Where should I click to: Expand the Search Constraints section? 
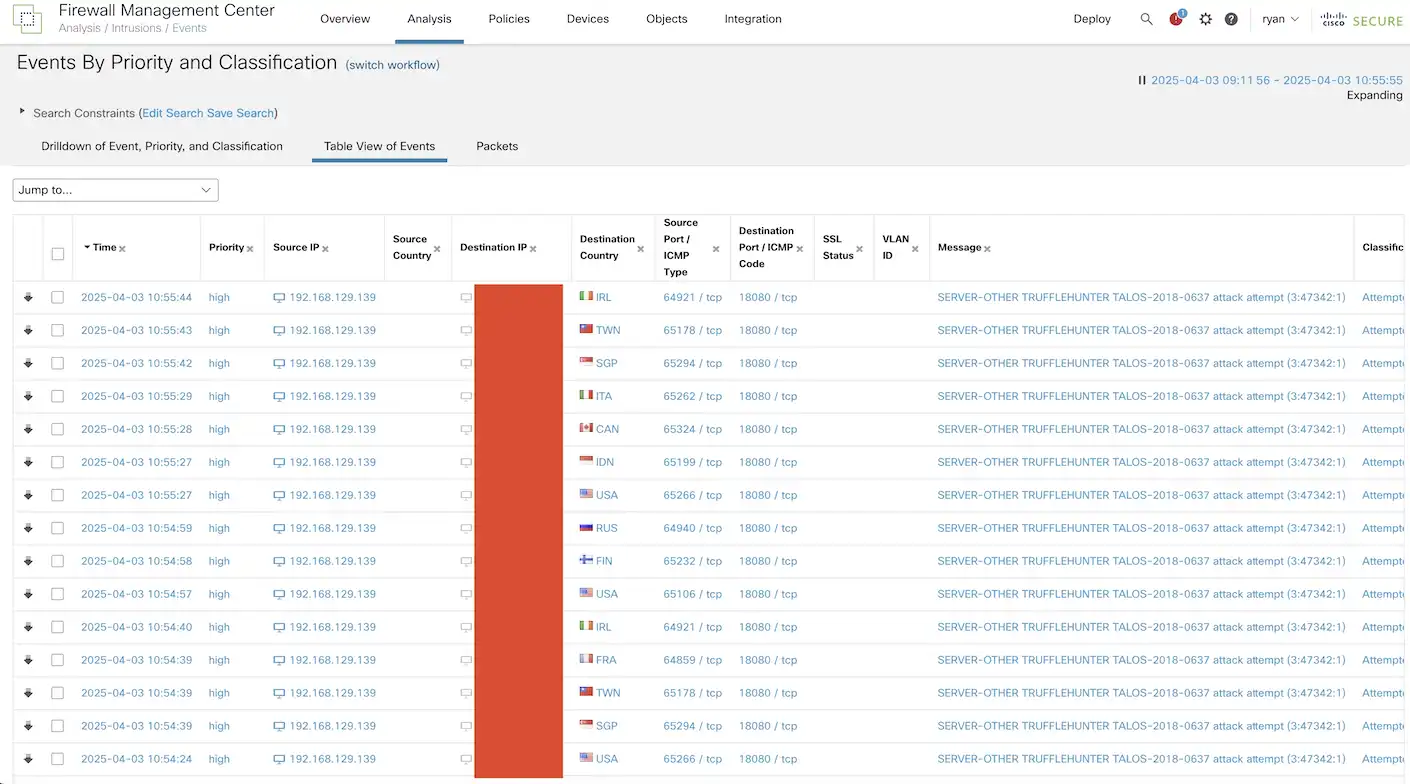coord(22,113)
